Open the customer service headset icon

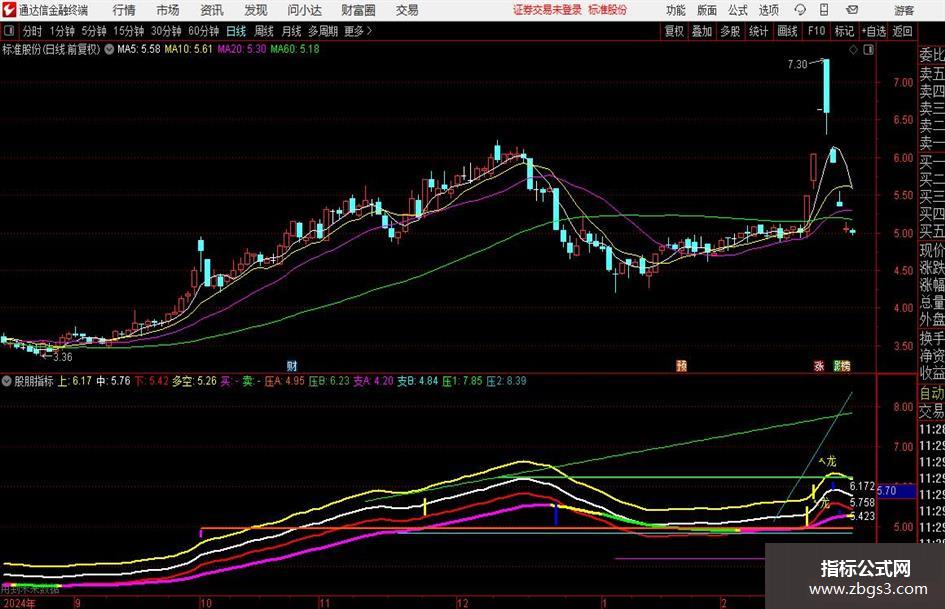pos(800,10)
